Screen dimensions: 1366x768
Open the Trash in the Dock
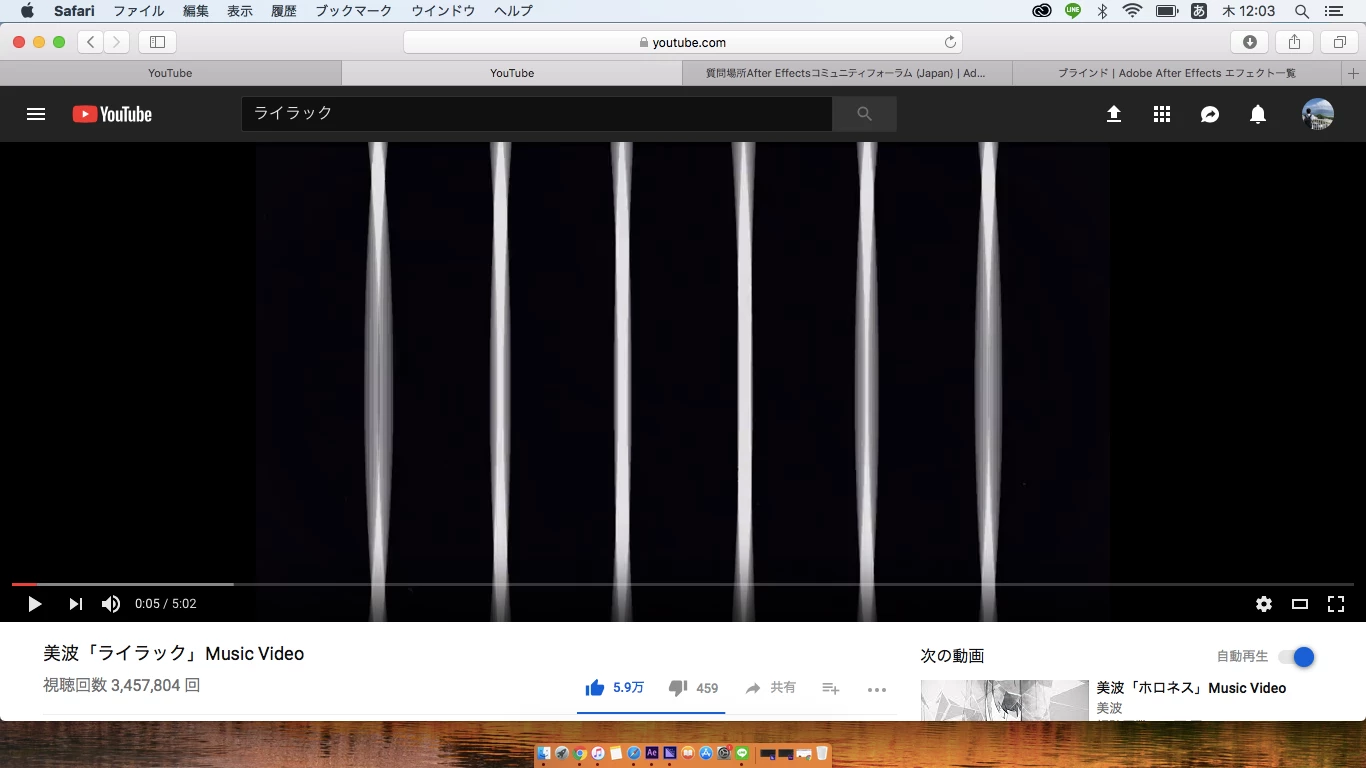point(821,753)
